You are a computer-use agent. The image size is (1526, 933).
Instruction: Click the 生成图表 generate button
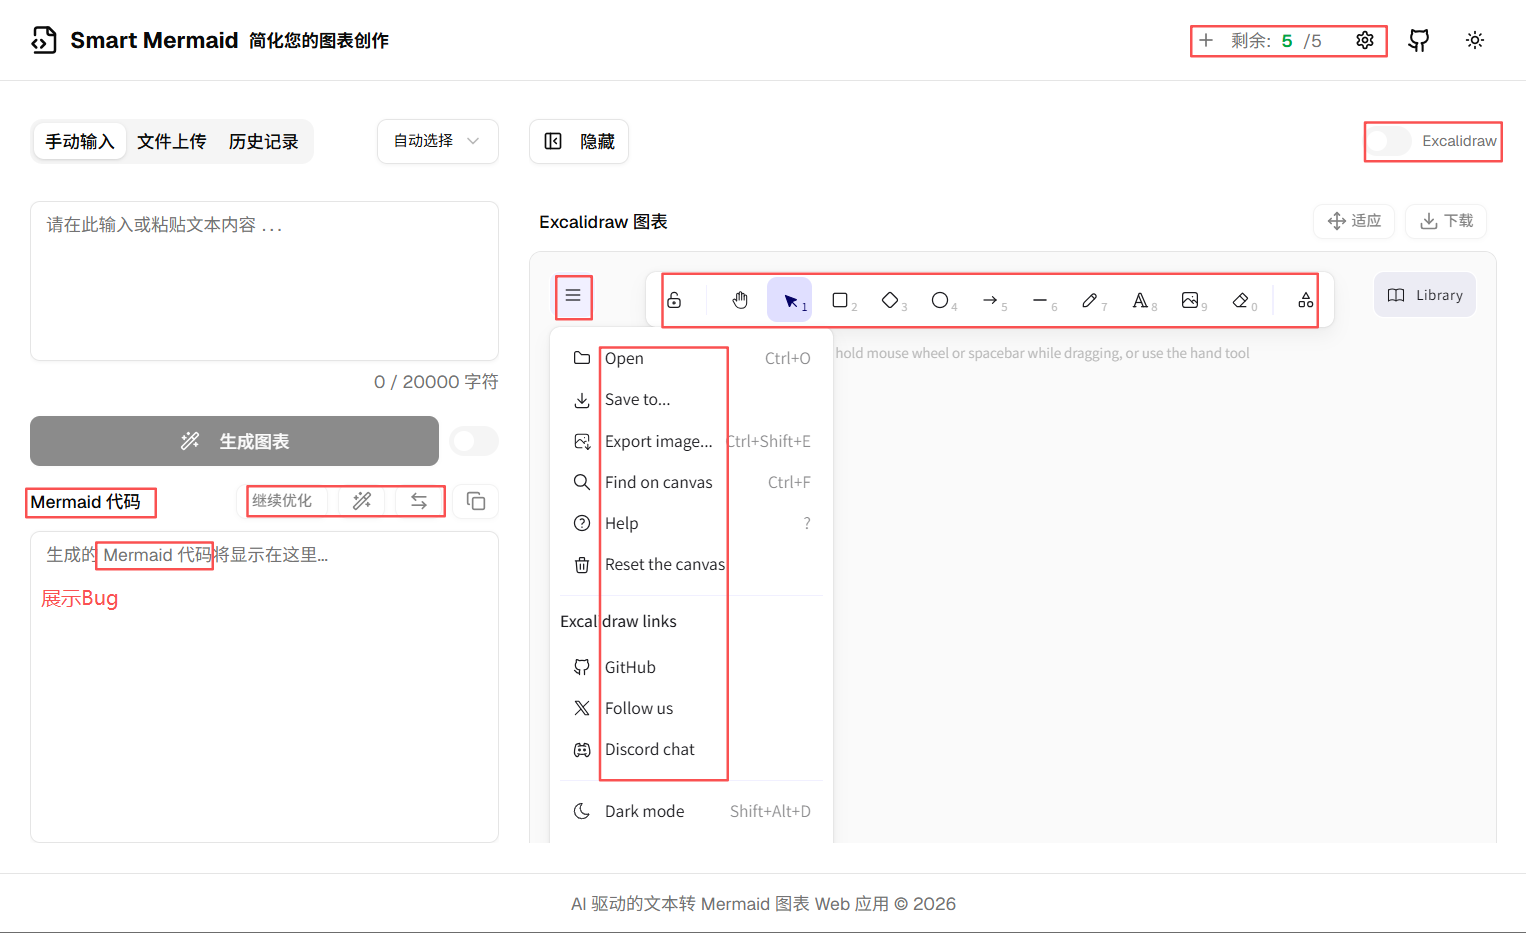coord(234,441)
